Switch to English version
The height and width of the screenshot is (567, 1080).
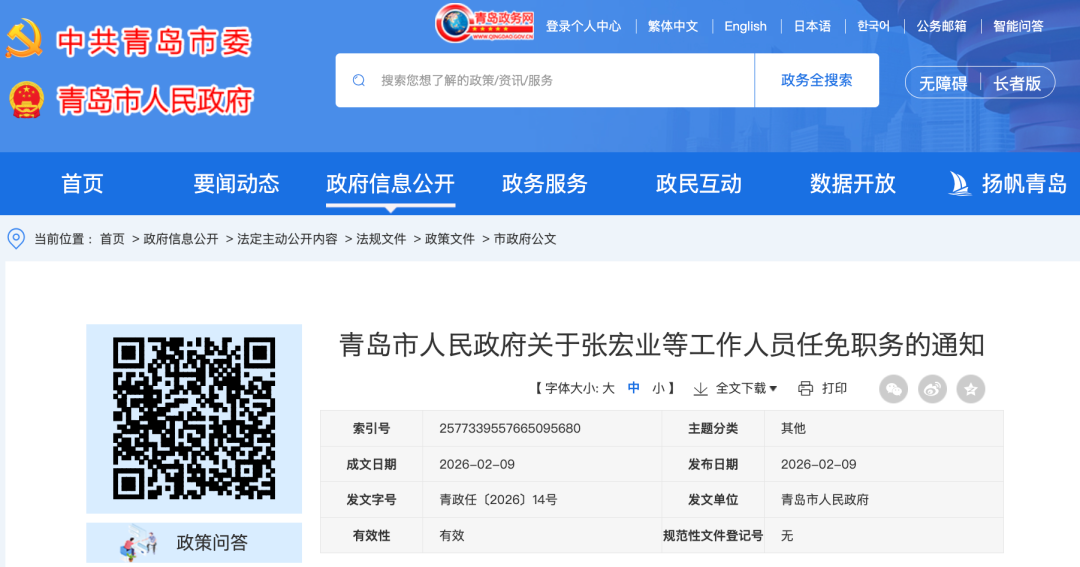745,26
